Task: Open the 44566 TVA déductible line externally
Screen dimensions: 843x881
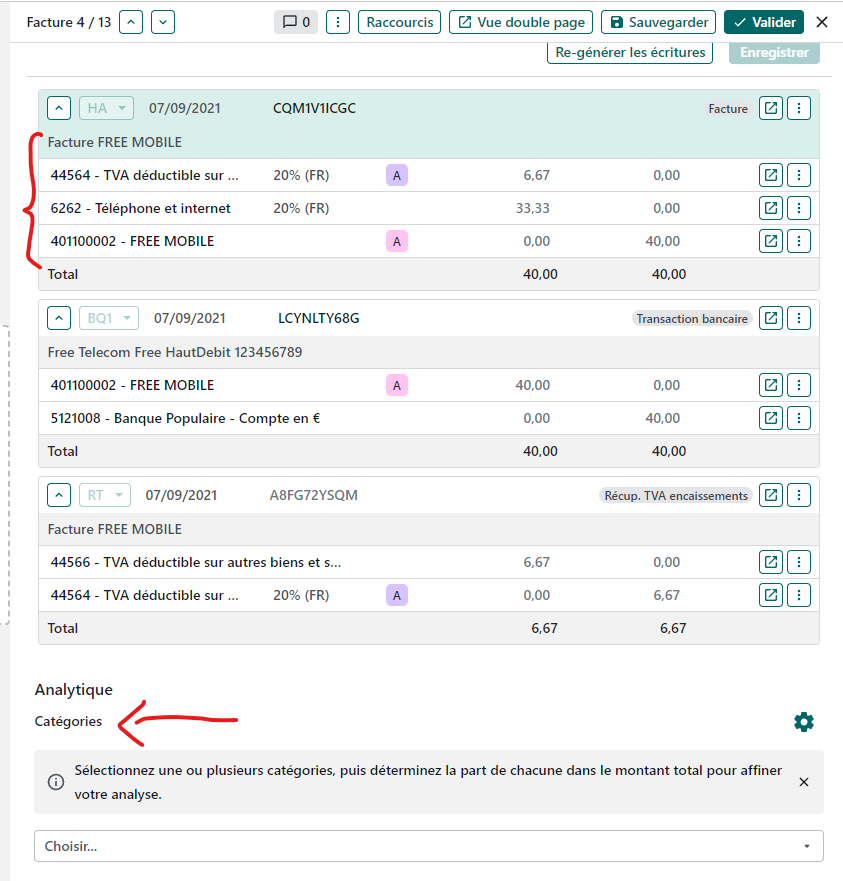Action: [771, 562]
